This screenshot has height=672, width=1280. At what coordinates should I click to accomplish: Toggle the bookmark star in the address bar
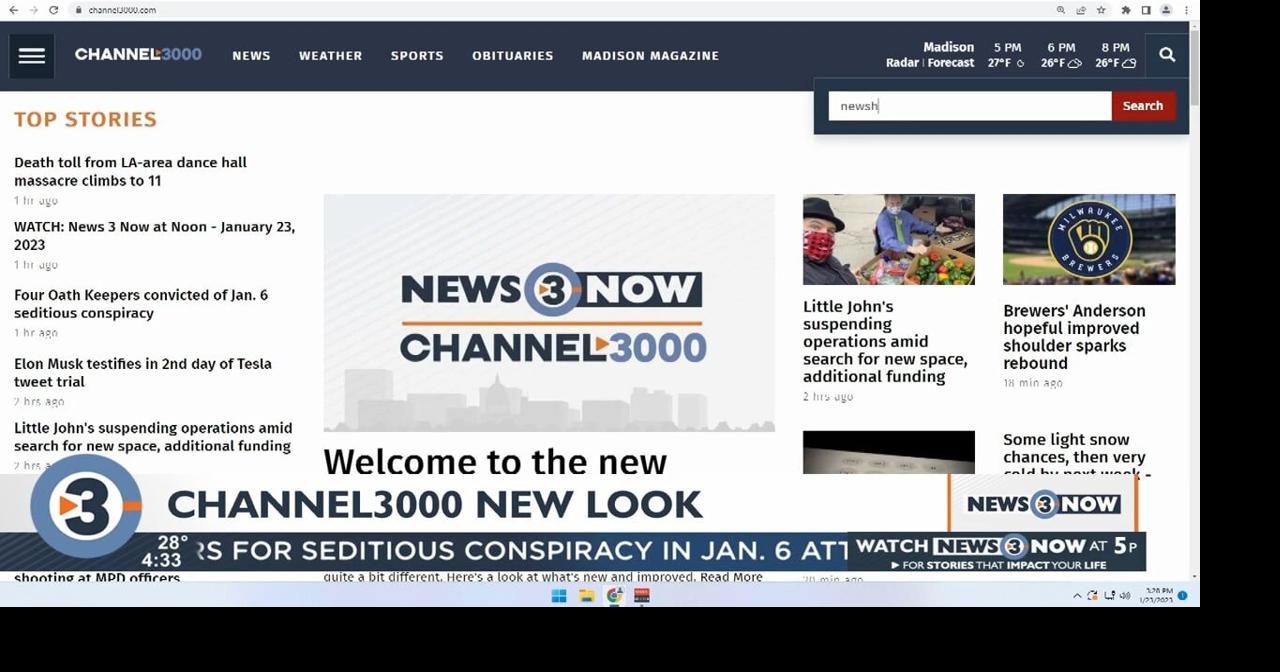click(x=1099, y=9)
